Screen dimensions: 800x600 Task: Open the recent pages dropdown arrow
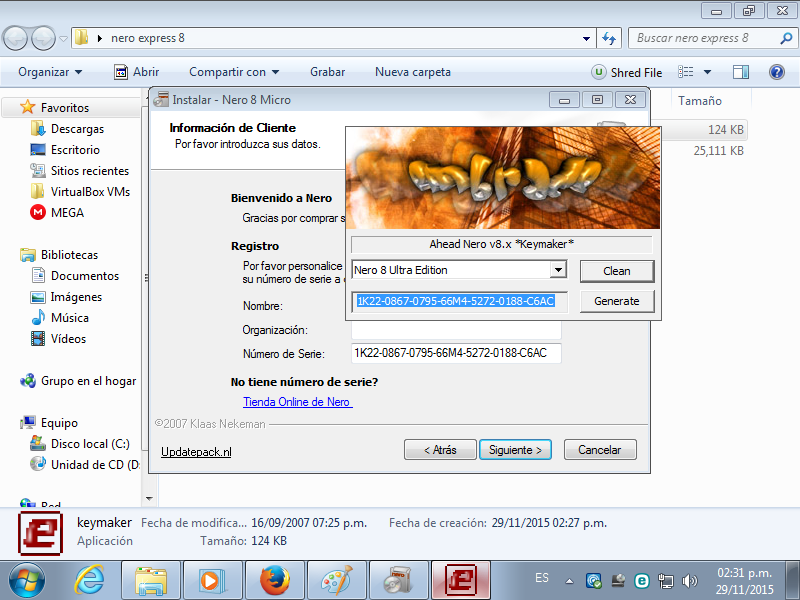pyautogui.click(x=63, y=38)
